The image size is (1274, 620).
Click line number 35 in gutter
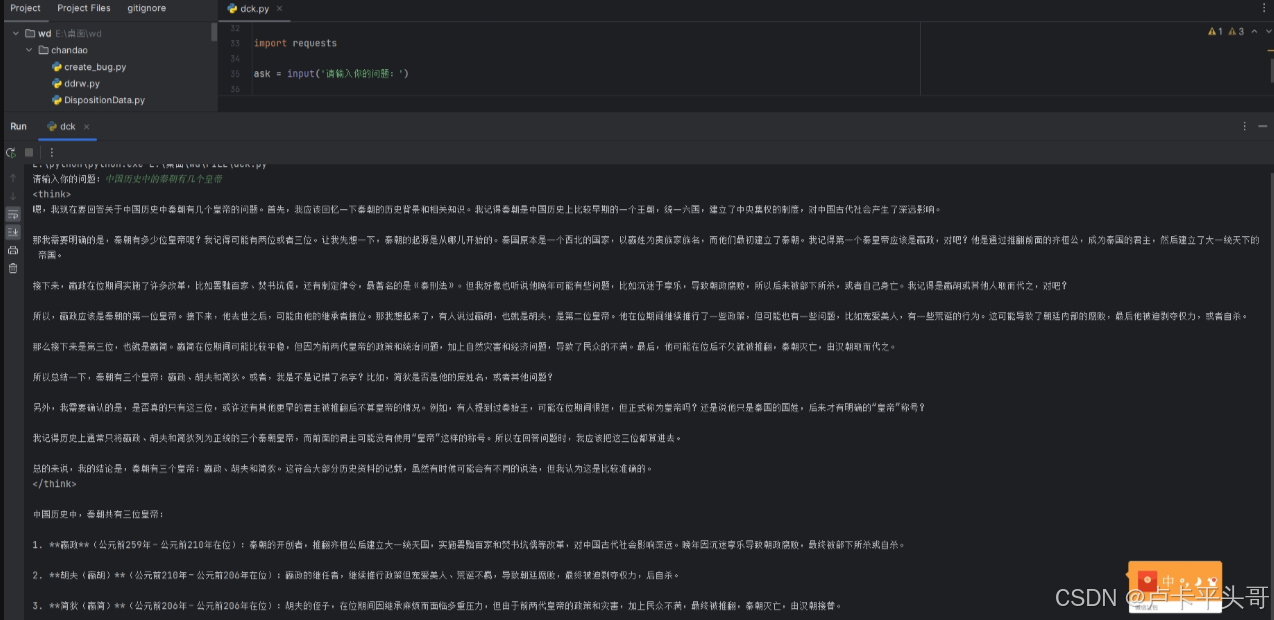pyautogui.click(x=235, y=74)
